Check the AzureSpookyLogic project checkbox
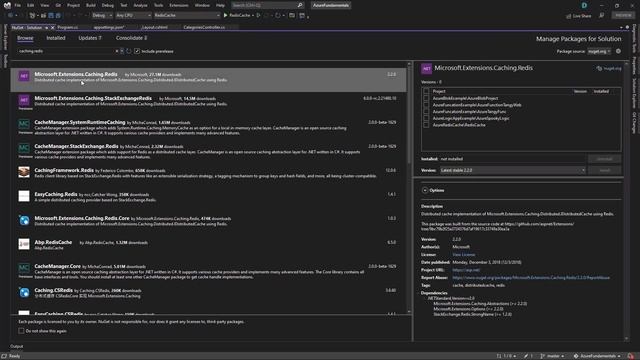Viewport: 640px width, 360px height. coord(426,118)
